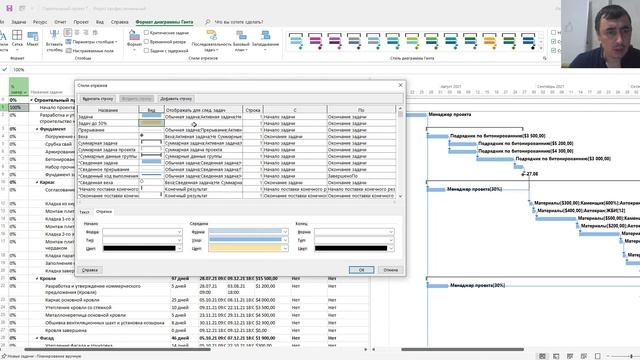Select 'Веха' row in styles table

(x=108, y=136)
